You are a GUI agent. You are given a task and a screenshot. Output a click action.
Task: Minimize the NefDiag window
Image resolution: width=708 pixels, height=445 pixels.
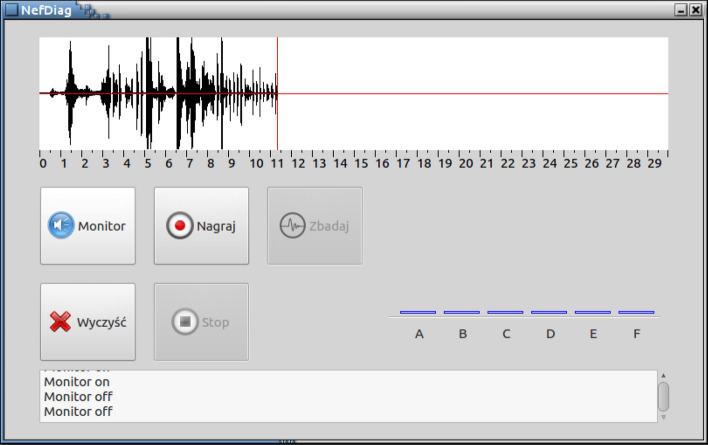point(680,9)
